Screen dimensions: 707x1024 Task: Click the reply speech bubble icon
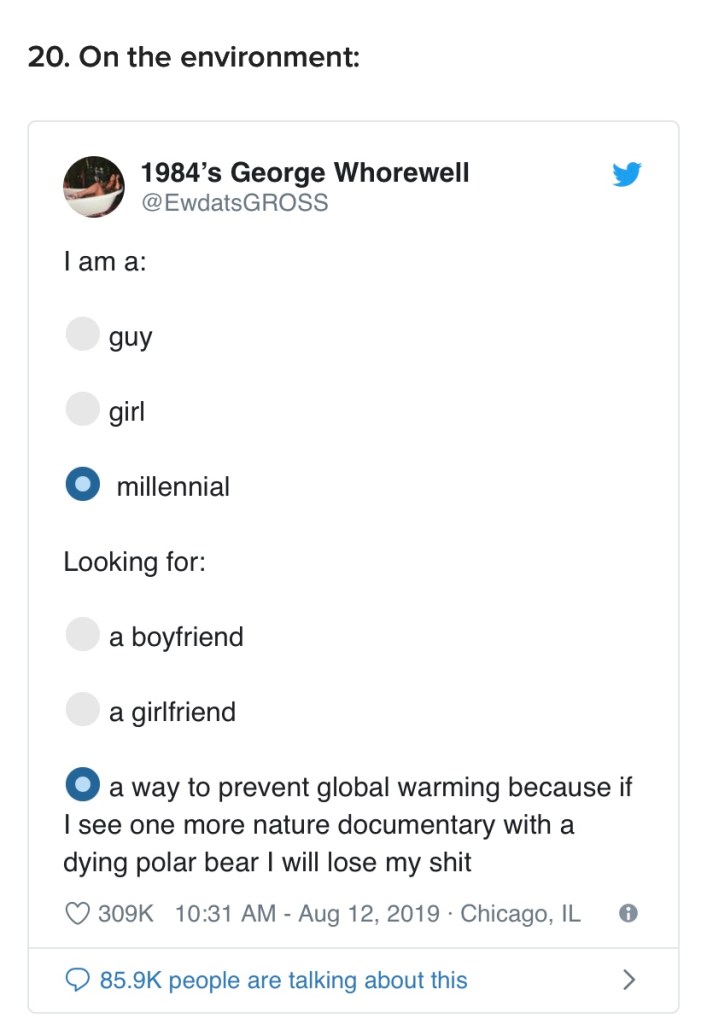78,979
